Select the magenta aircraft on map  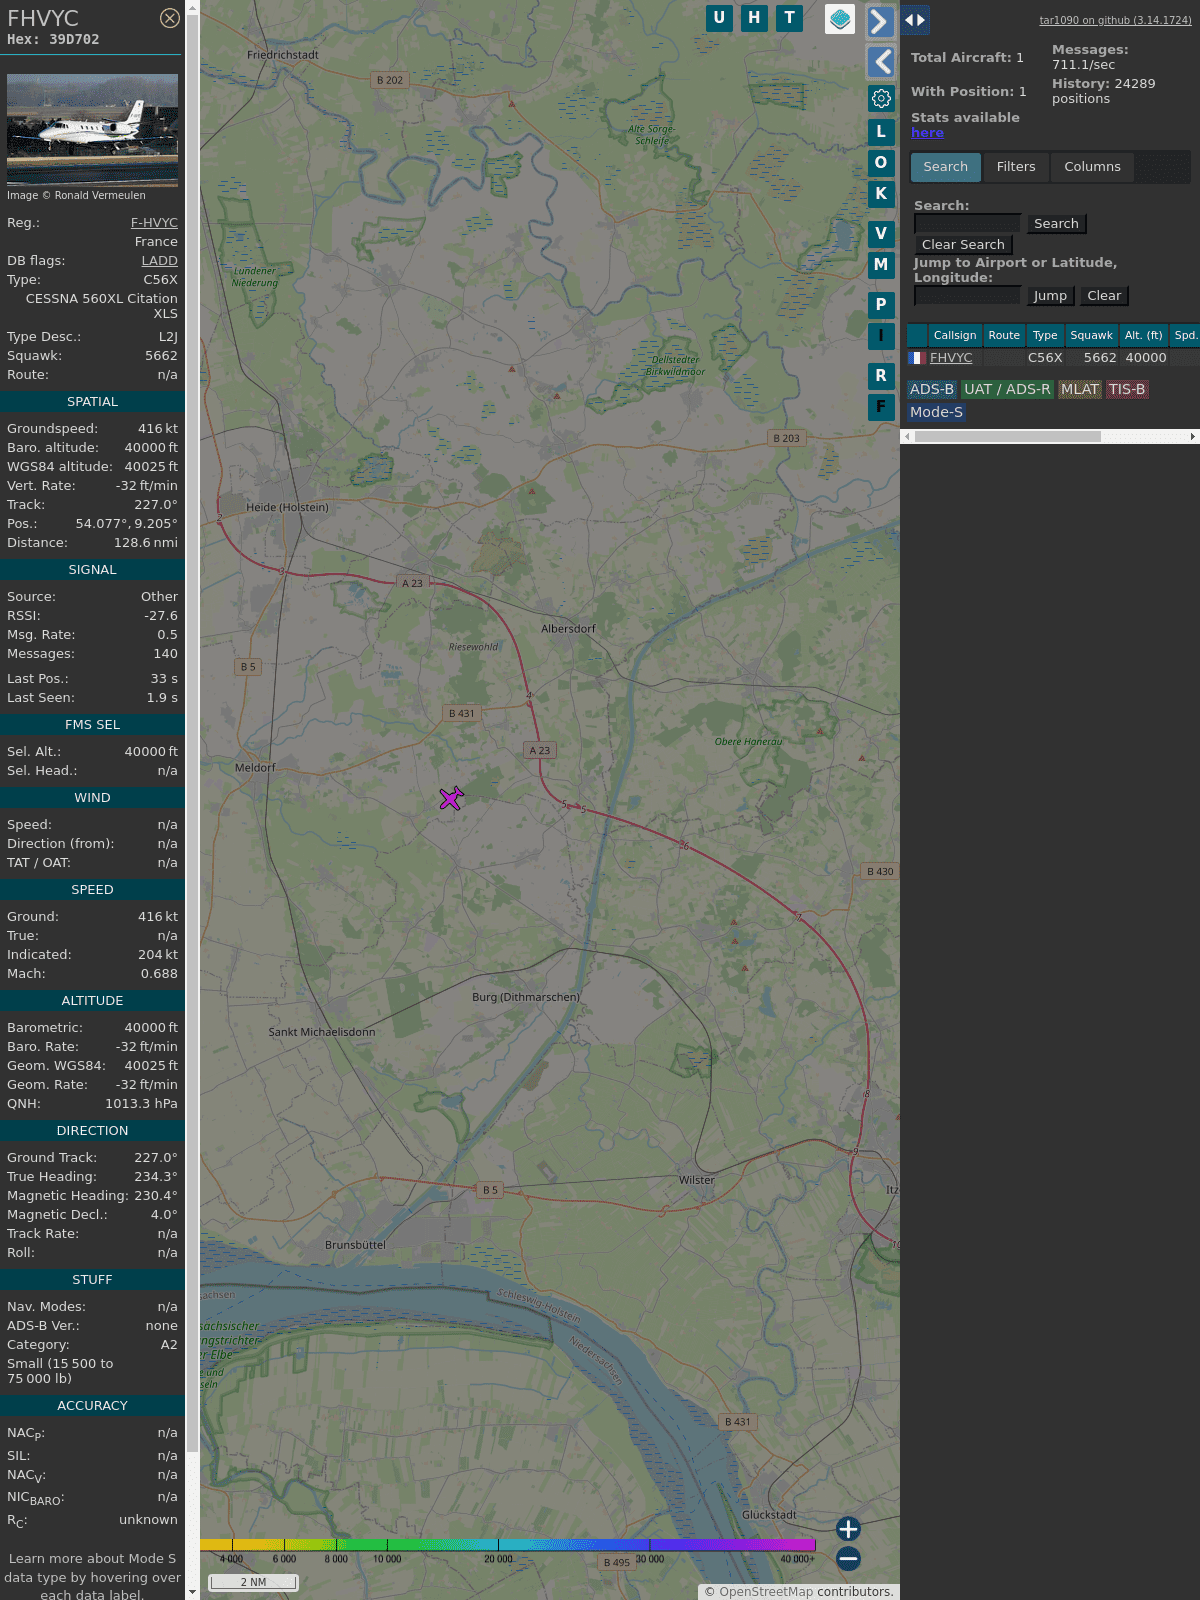pos(451,798)
